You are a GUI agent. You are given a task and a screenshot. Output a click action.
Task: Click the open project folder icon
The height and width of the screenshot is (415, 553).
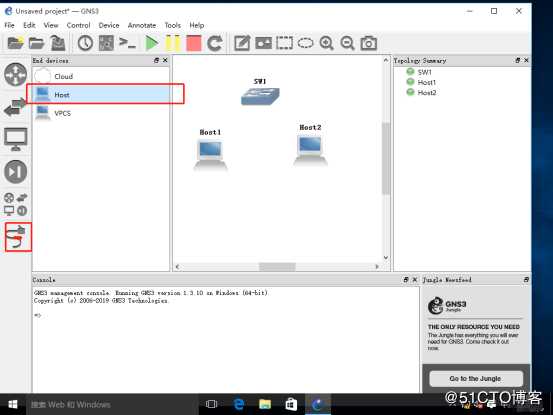[x=36, y=43]
